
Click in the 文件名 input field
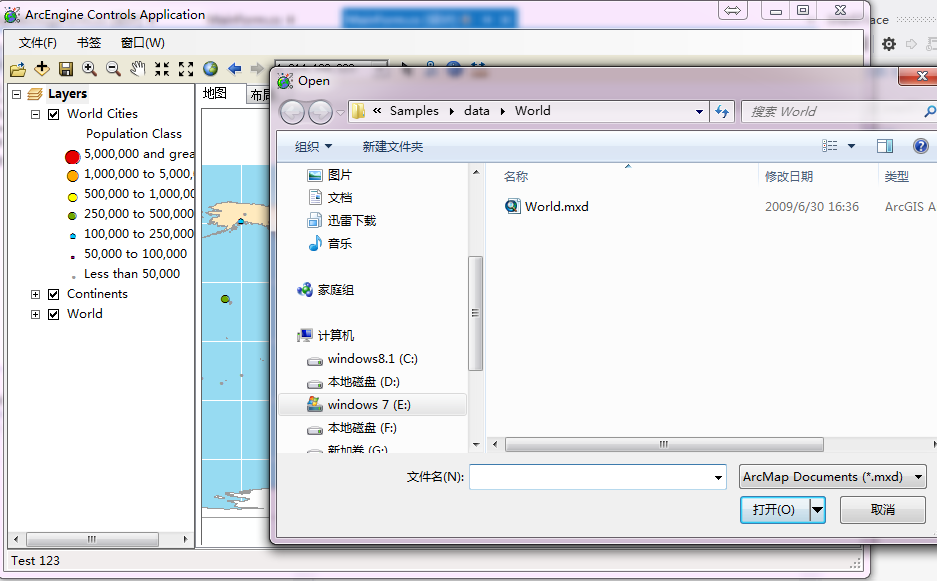[x=592, y=477]
